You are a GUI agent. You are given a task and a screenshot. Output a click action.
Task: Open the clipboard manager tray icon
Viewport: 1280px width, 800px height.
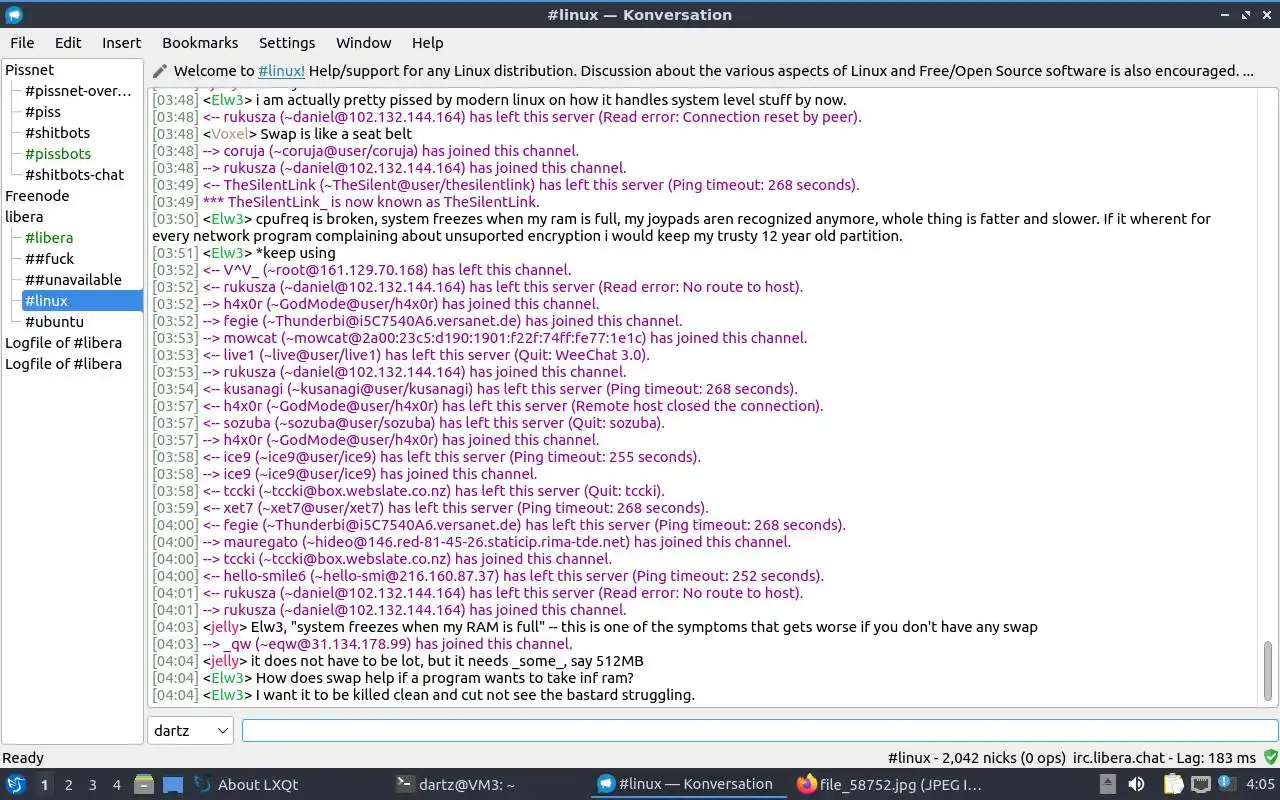[1173, 785]
